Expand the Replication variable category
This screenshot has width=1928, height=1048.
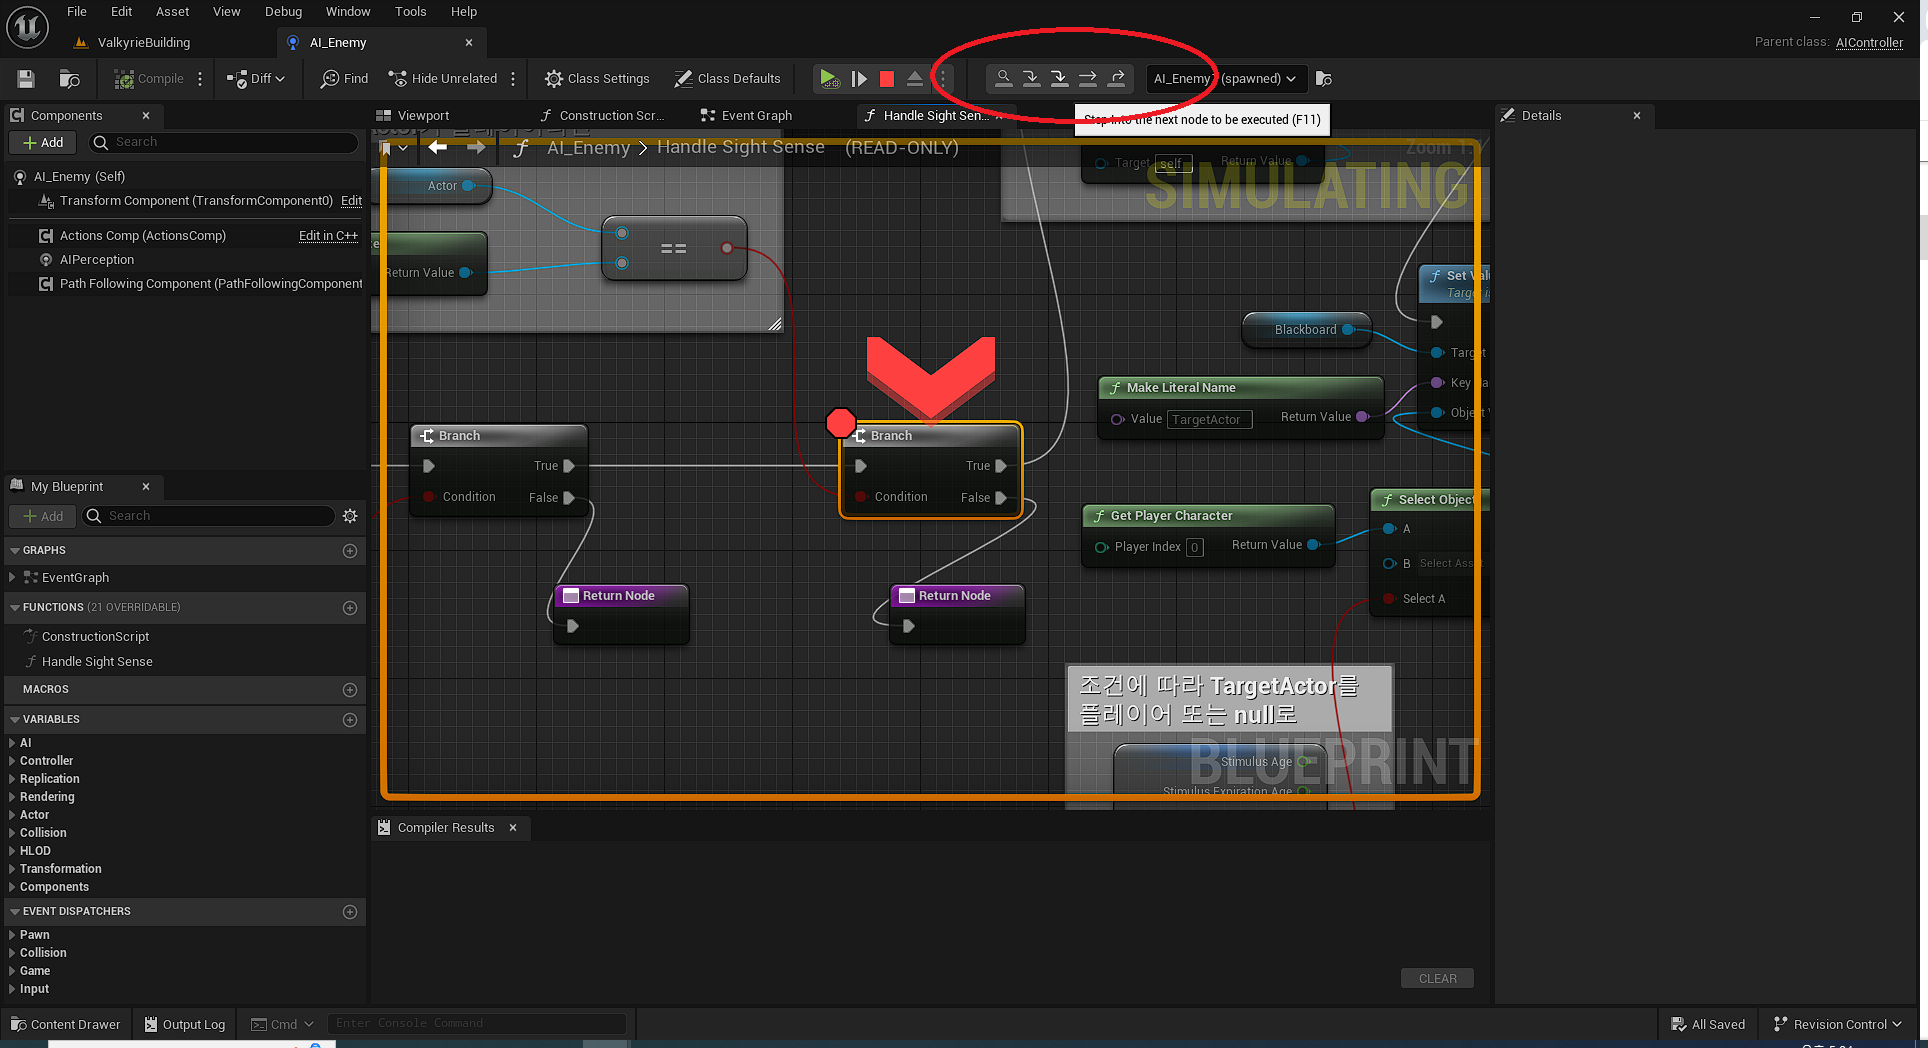[12, 779]
